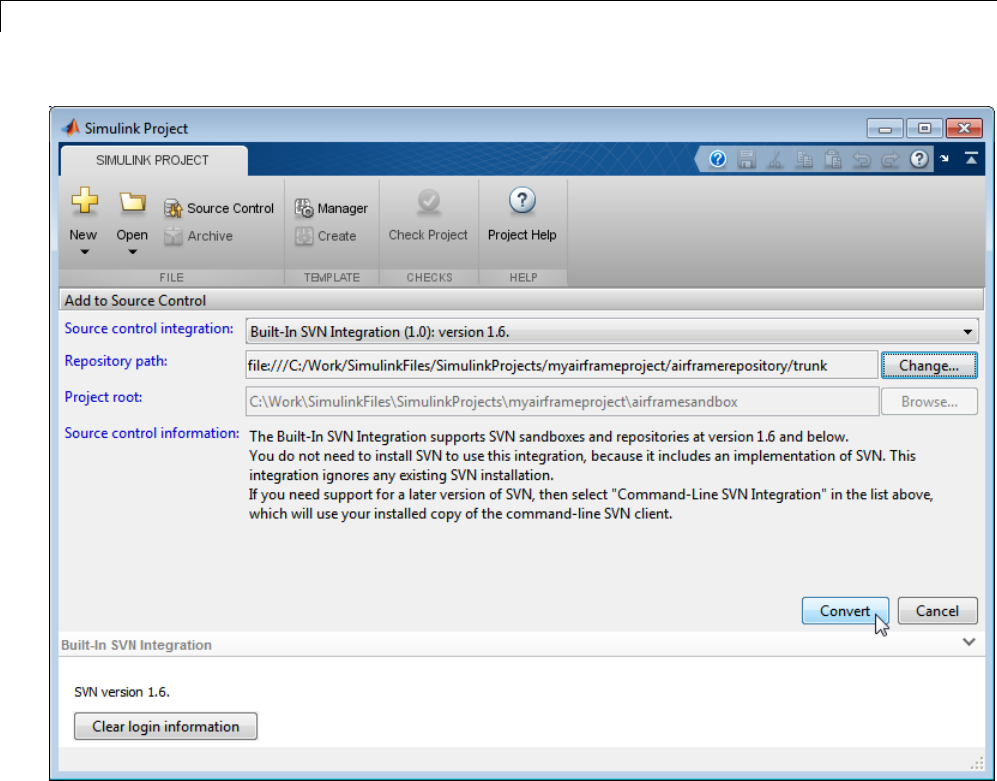The image size is (997, 781).
Task: Expand the New dropdown arrow
Action: pos(84,252)
